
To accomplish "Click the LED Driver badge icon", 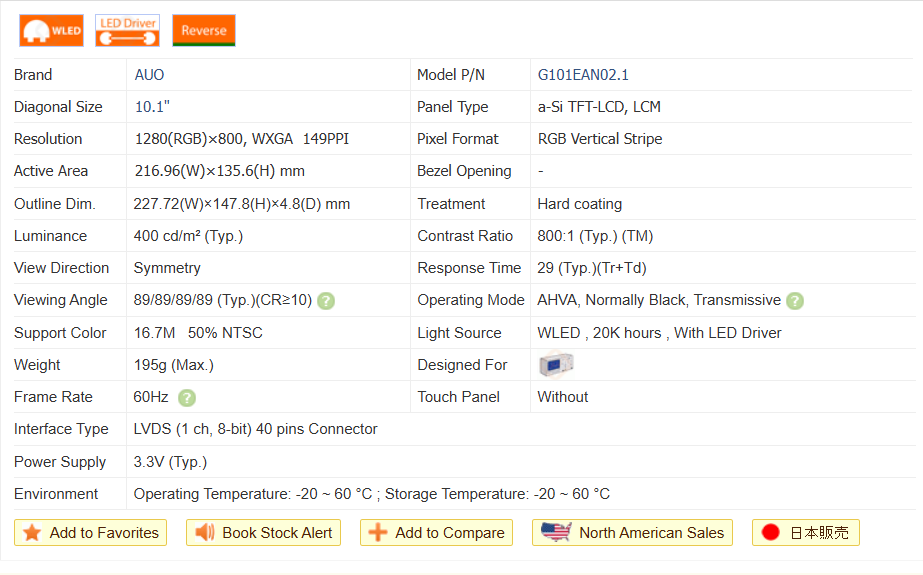I will pyautogui.click(x=127, y=31).
